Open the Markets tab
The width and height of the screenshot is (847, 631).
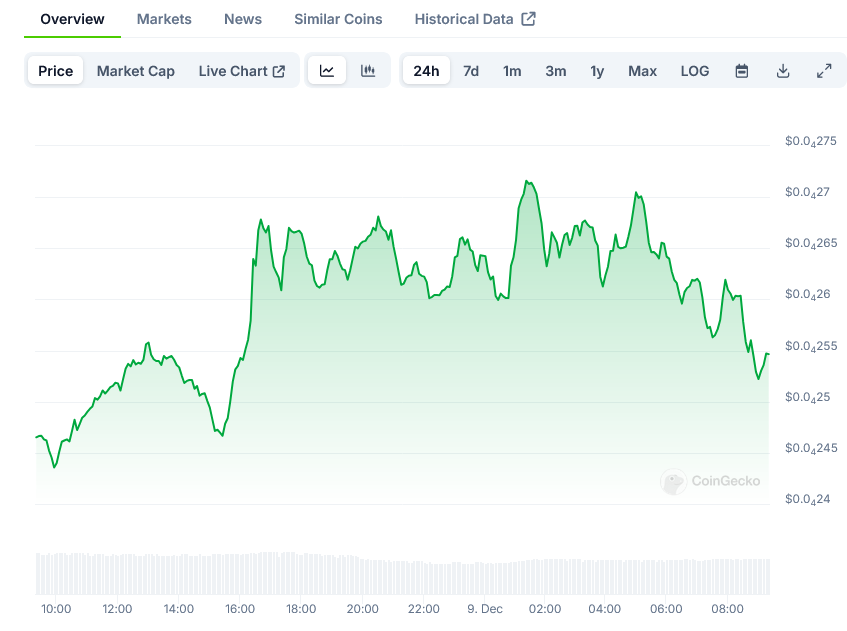point(164,19)
